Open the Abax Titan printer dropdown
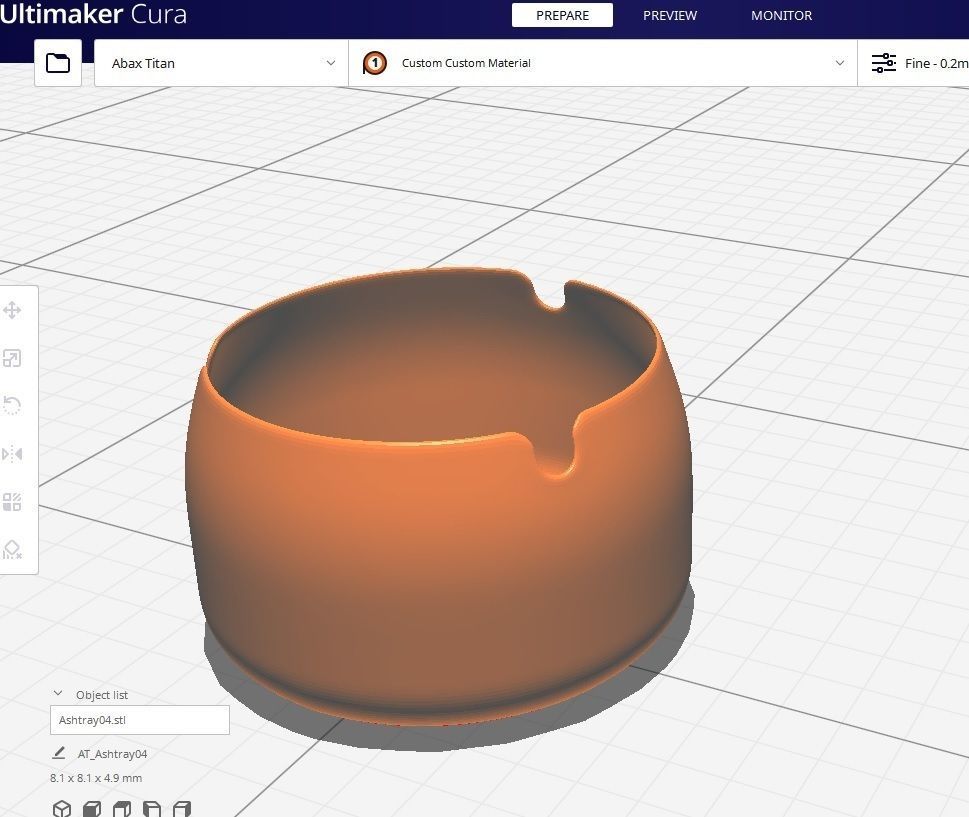The height and width of the screenshot is (817, 969). click(221, 63)
